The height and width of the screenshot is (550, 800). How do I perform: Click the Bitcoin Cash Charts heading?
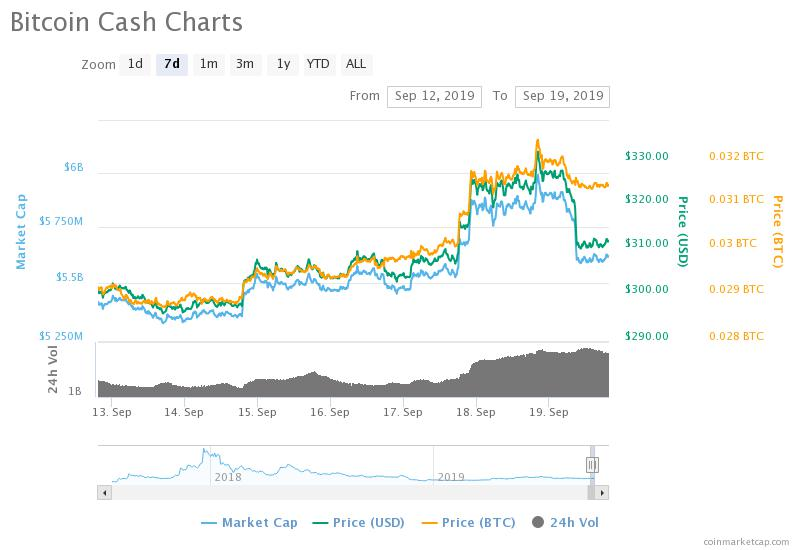coord(127,22)
